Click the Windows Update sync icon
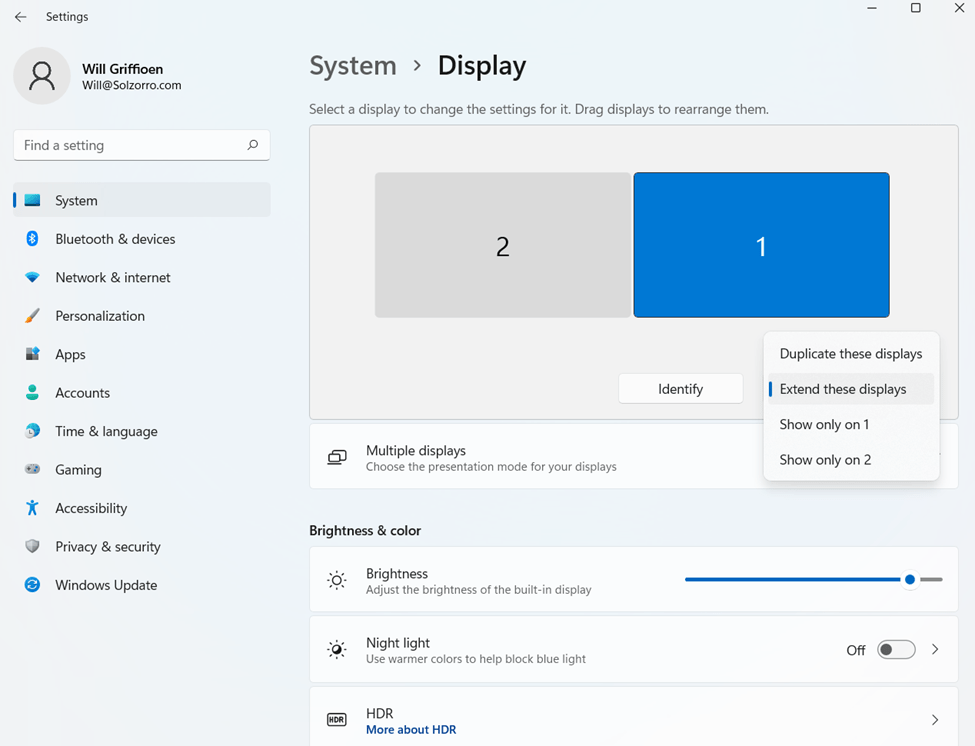 point(32,585)
